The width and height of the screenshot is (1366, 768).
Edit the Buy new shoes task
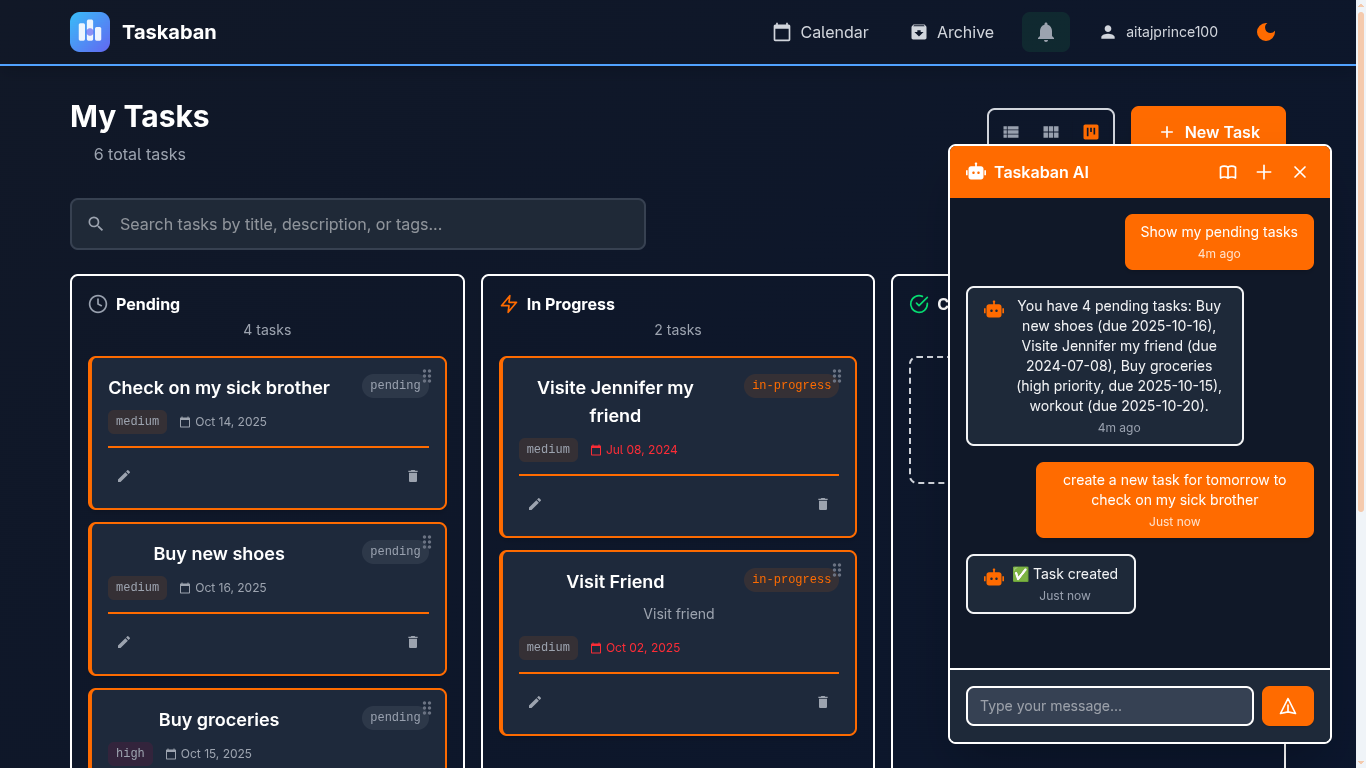[124, 642]
